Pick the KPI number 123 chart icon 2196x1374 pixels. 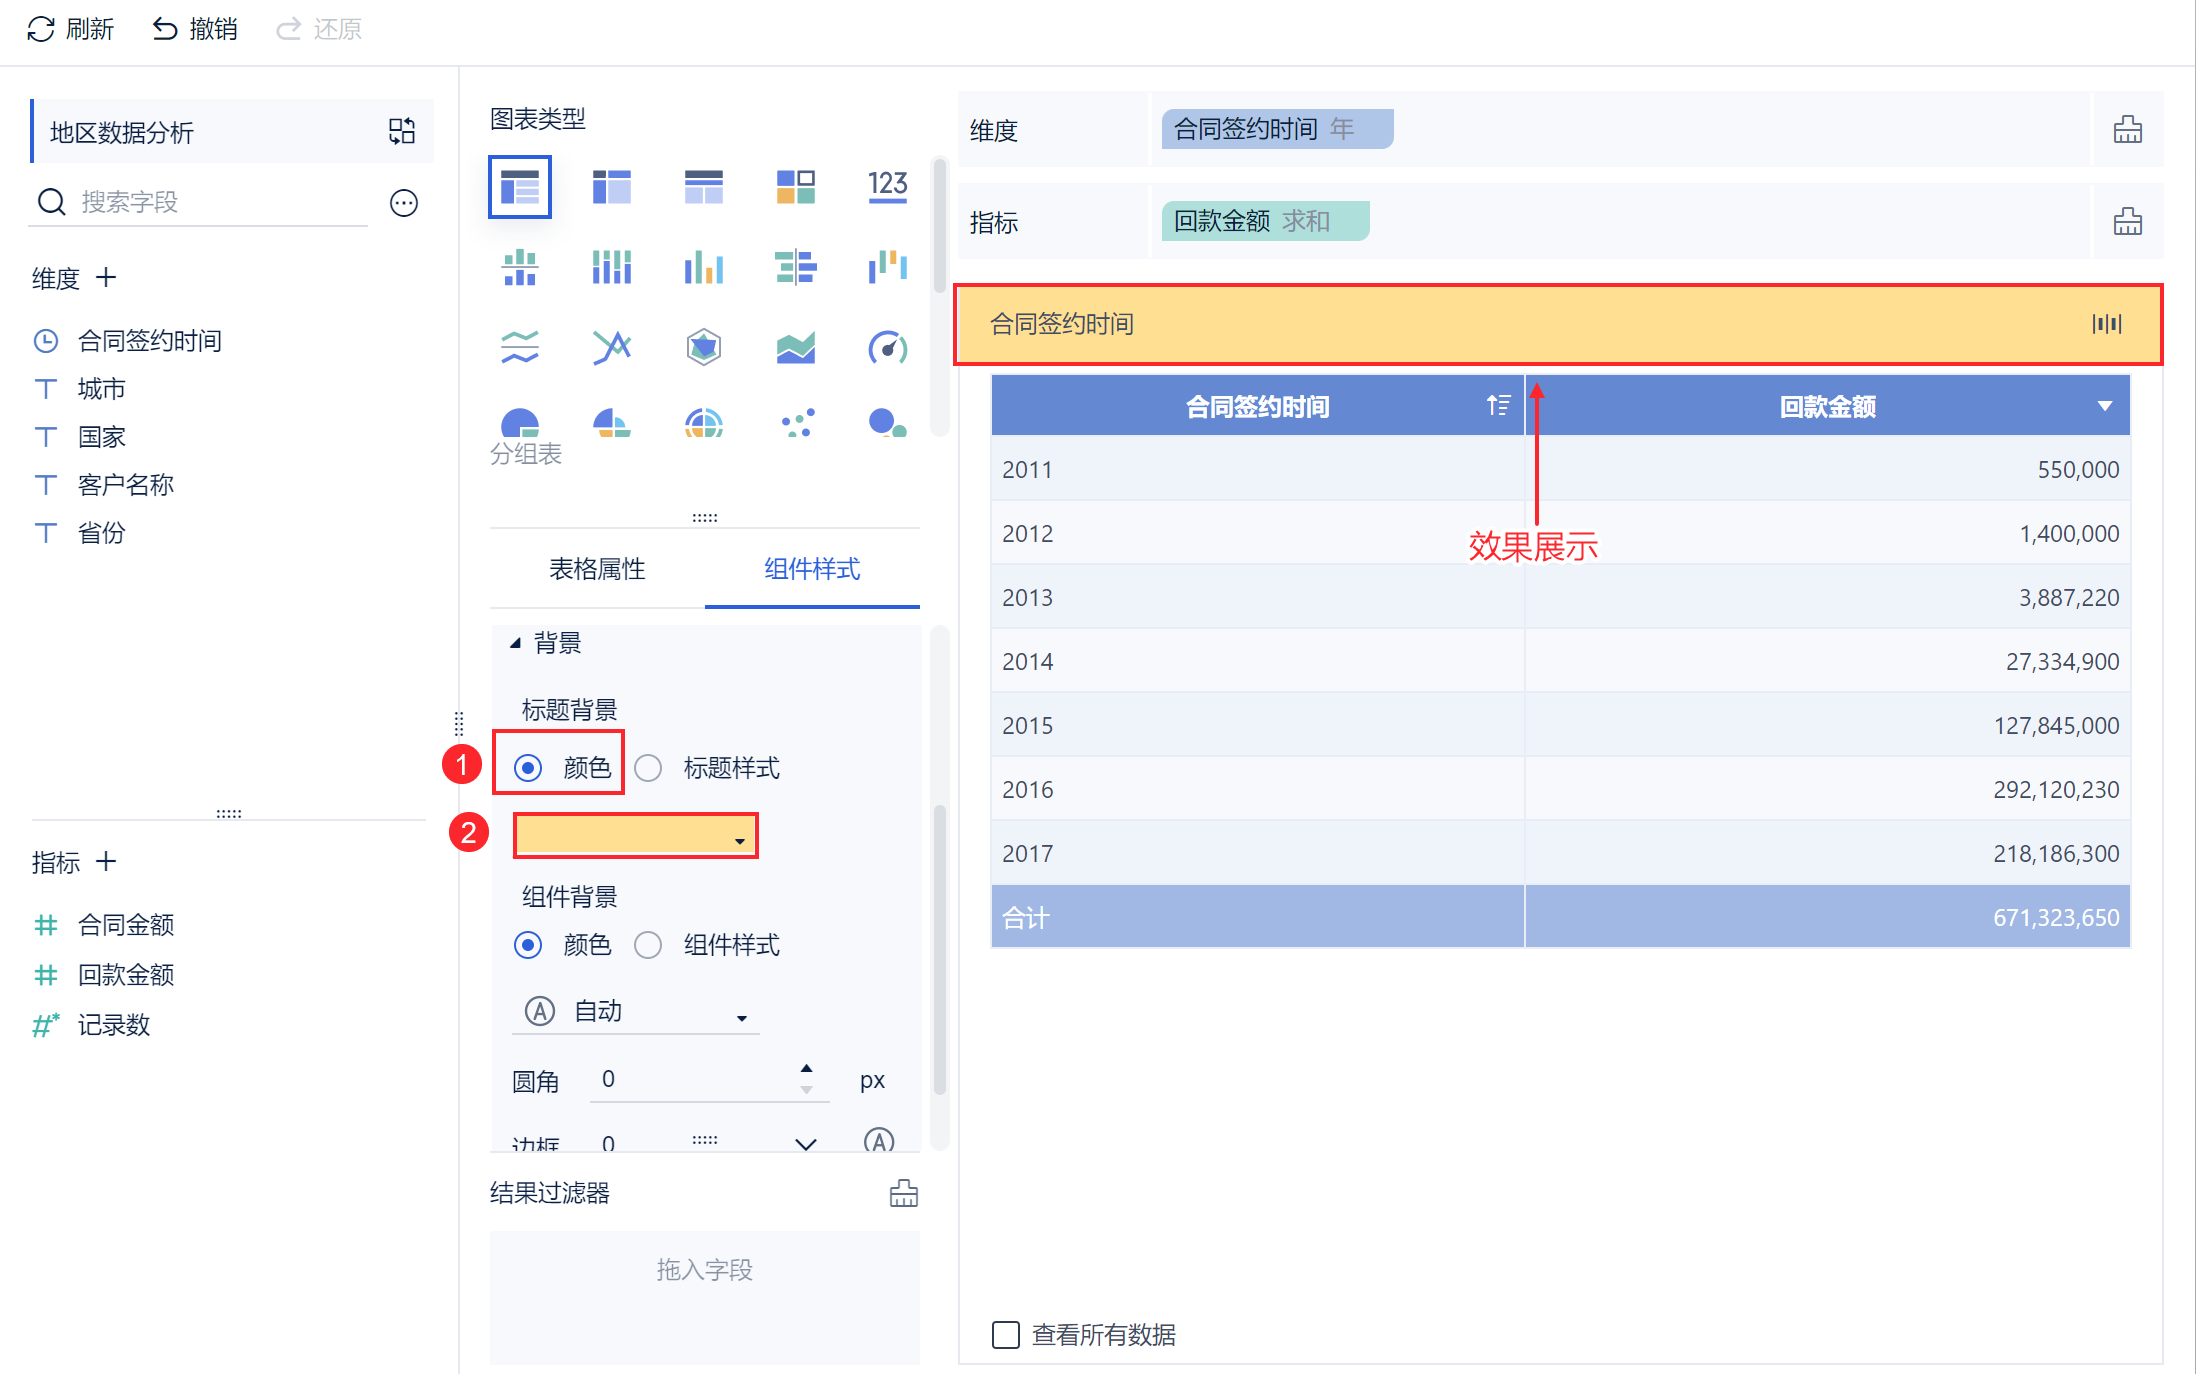point(887,186)
